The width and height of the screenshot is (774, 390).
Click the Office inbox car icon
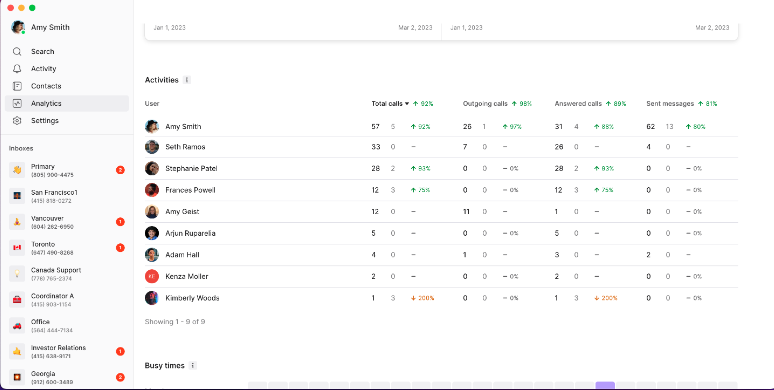[x=17, y=325]
